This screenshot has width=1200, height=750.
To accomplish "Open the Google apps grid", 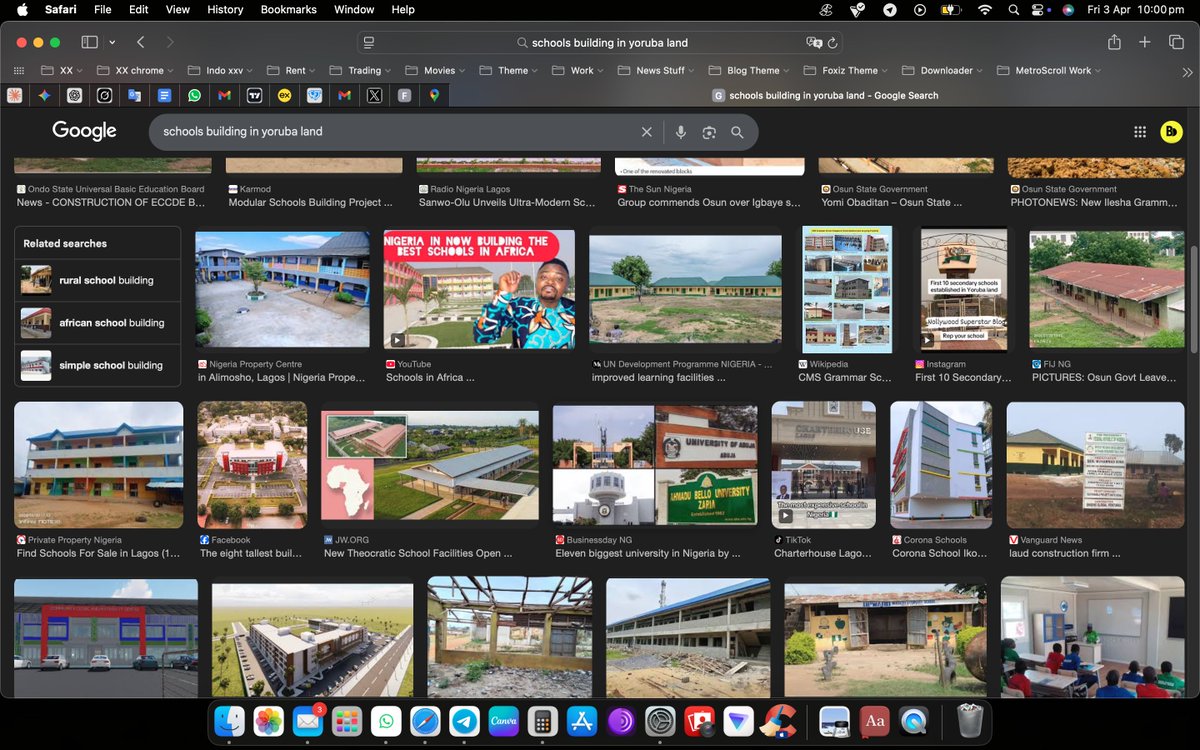I will [x=1140, y=132].
